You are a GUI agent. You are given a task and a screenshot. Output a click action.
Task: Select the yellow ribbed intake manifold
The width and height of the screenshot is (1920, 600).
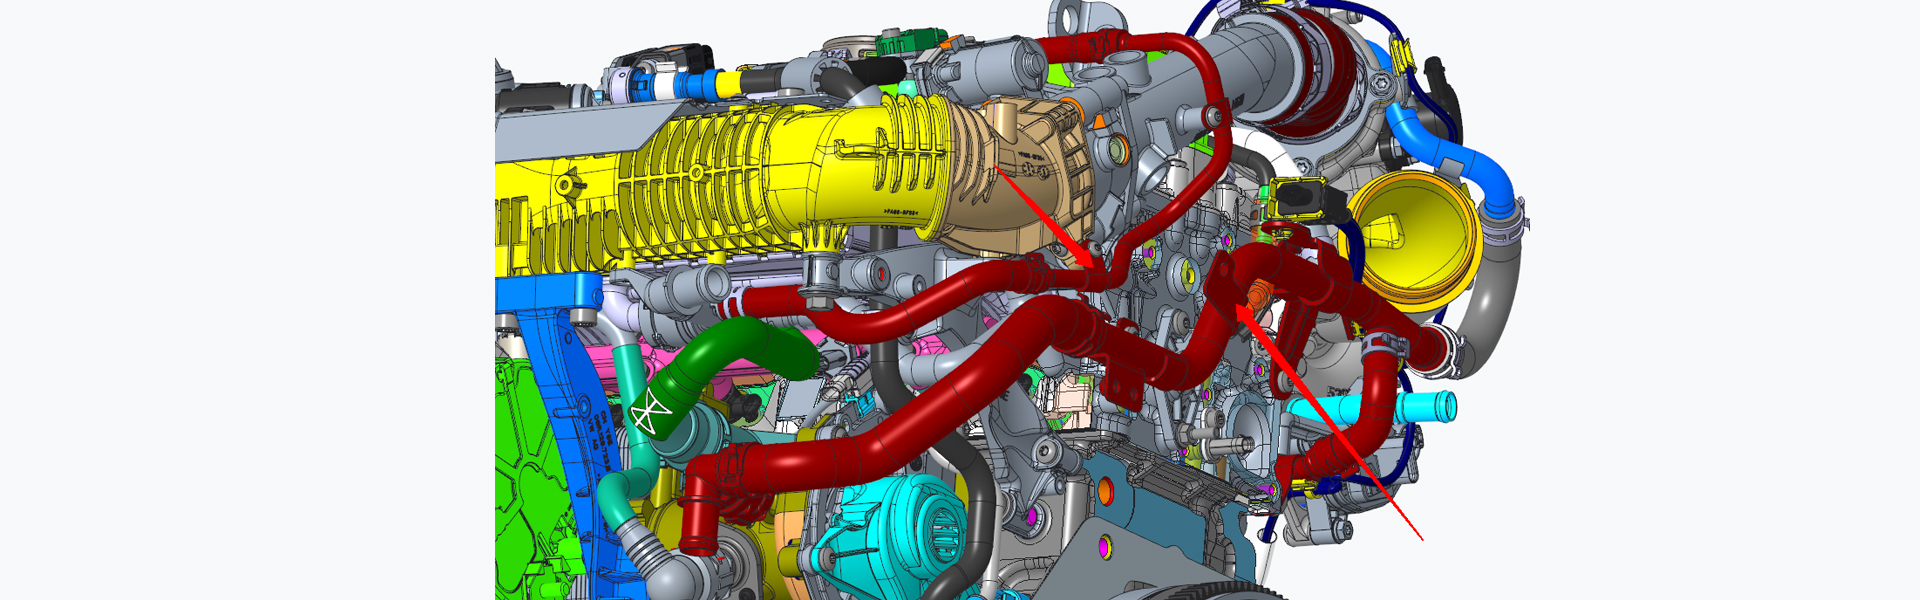(x=700, y=190)
